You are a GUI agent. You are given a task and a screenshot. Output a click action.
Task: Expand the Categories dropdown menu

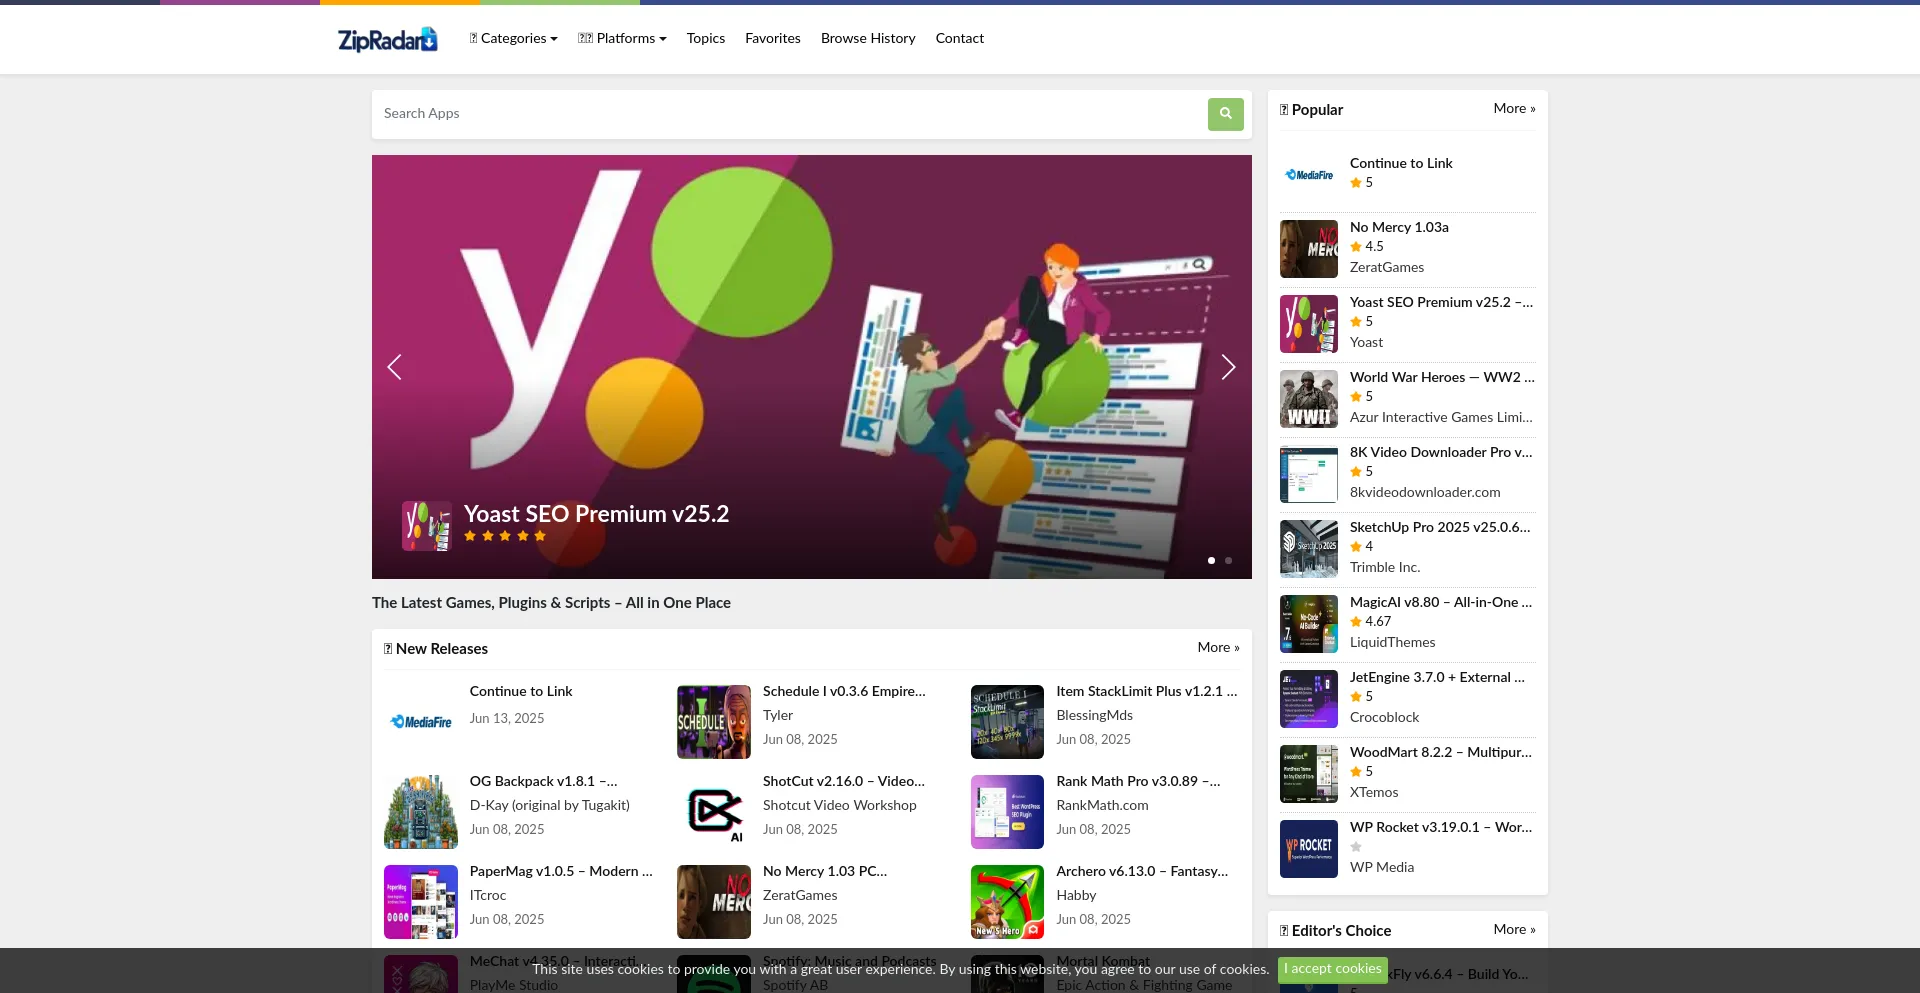click(x=514, y=38)
